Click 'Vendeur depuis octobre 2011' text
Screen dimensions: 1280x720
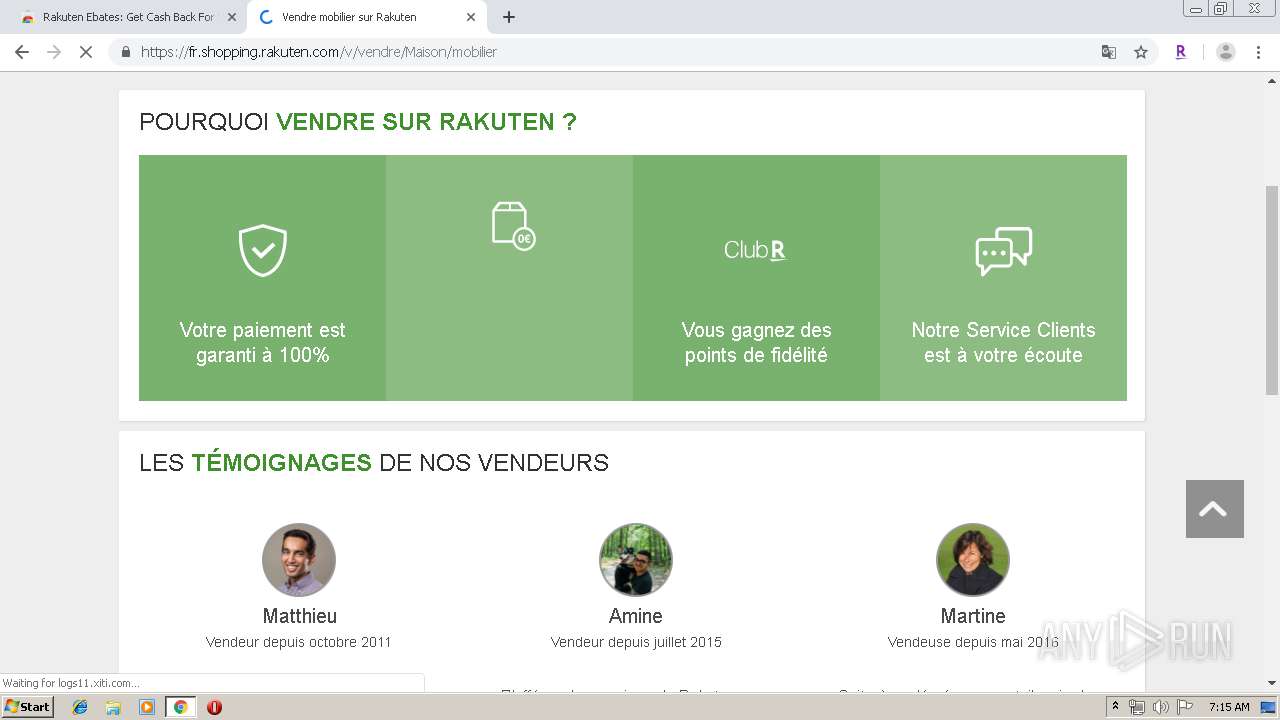pyautogui.click(x=299, y=642)
